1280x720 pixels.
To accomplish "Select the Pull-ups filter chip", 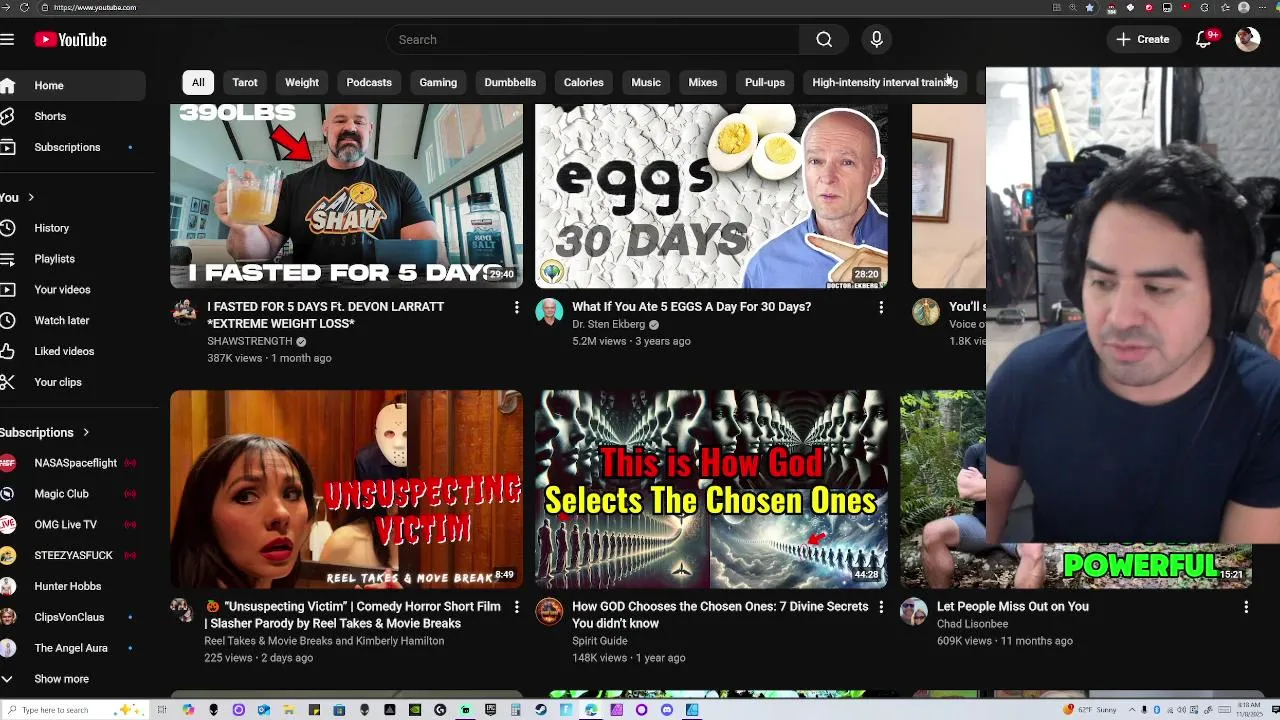I will 765,83.
